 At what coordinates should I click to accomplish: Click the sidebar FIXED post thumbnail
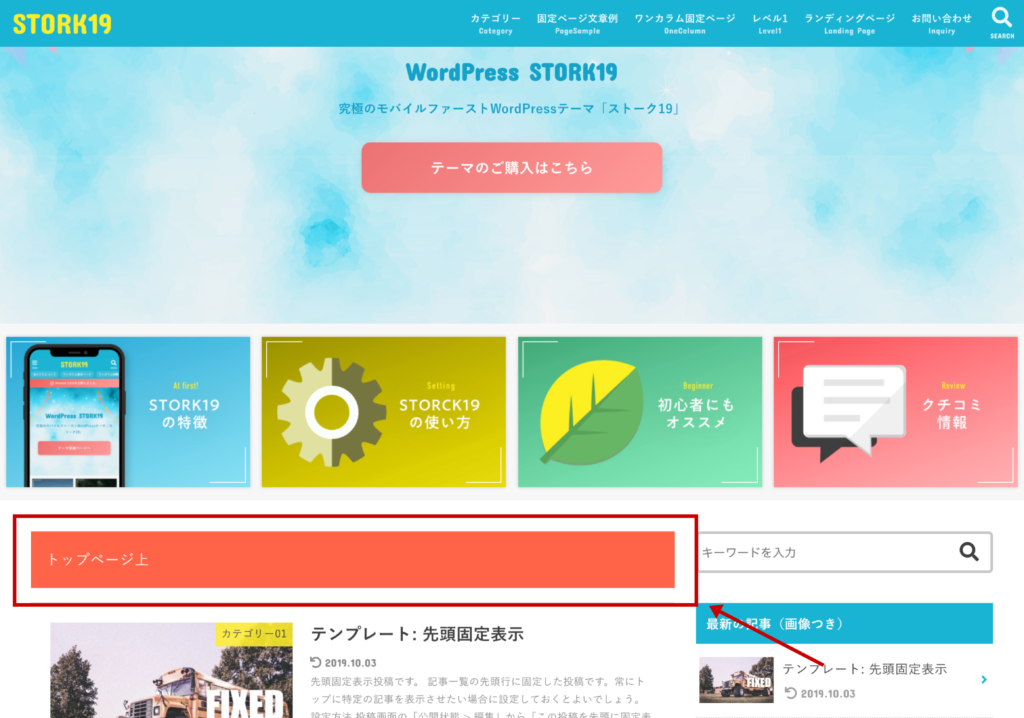(x=736, y=679)
